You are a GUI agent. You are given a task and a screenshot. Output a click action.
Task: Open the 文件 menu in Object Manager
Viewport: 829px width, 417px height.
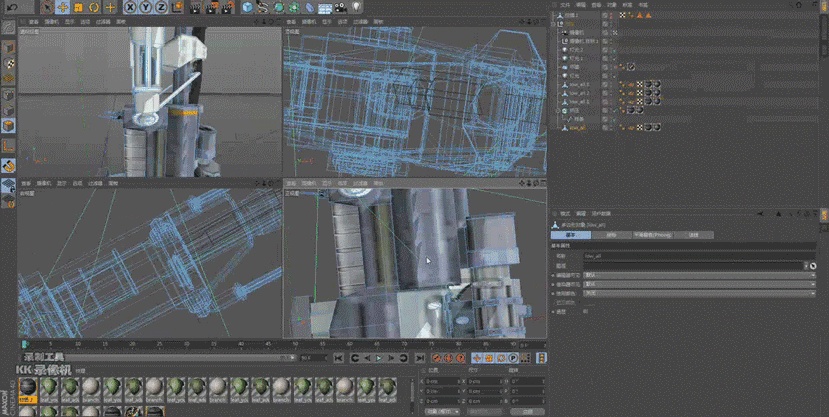click(565, 5)
